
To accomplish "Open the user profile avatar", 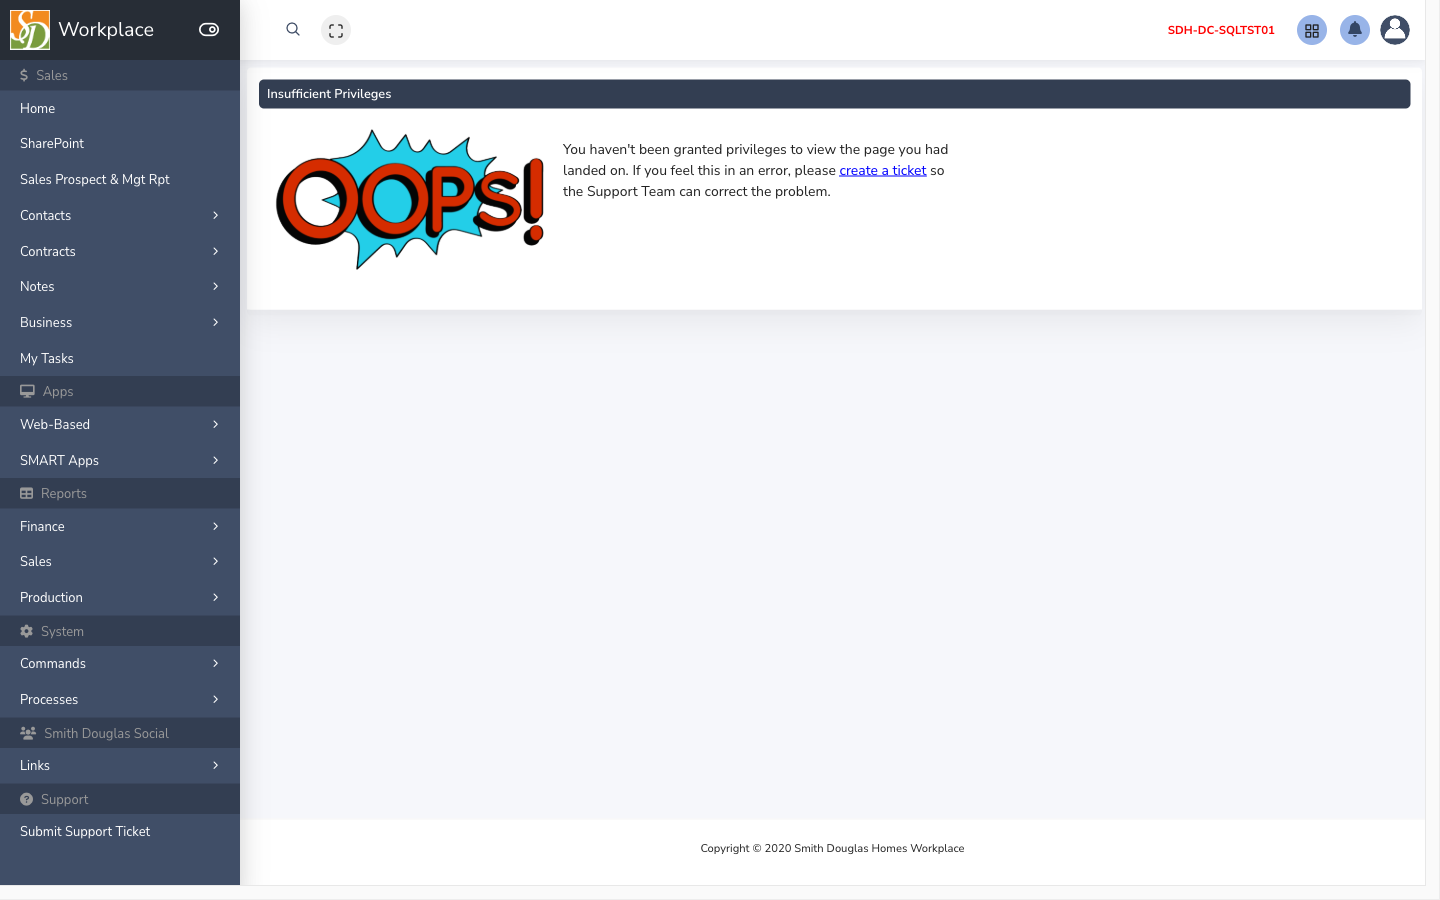I will point(1395,30).
